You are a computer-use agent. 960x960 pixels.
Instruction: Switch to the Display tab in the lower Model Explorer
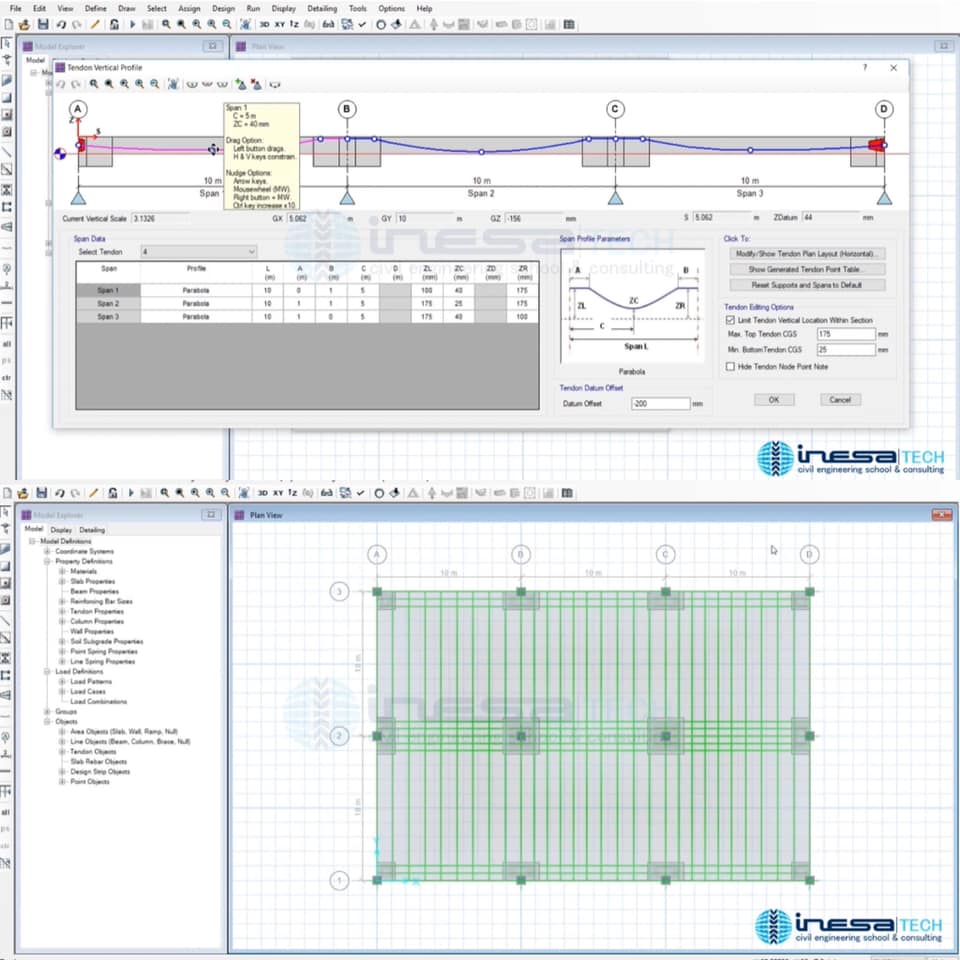coord(61,530)
